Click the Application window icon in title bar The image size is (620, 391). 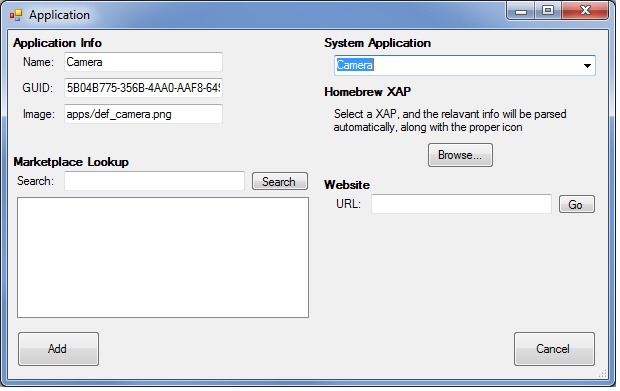[x=16, y=15]
